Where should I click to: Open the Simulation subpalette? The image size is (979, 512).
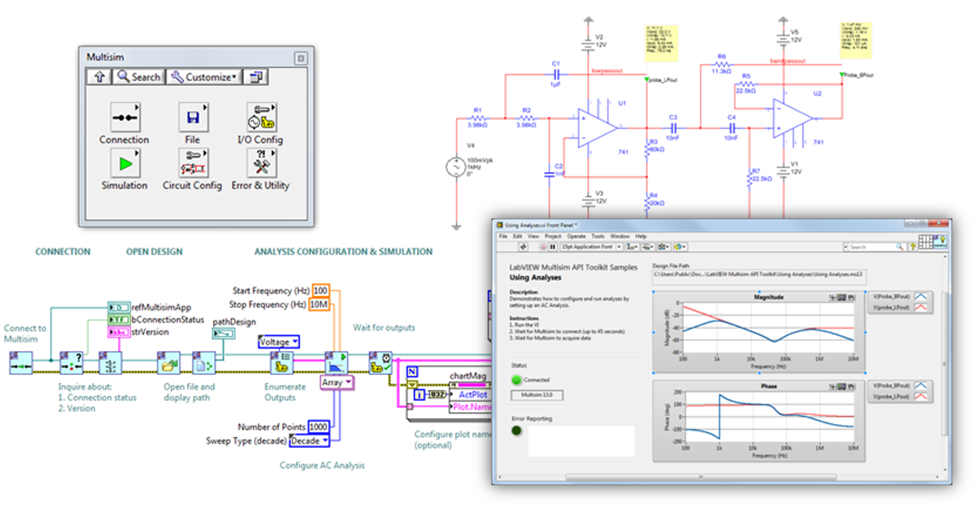(x=123, y=161)
